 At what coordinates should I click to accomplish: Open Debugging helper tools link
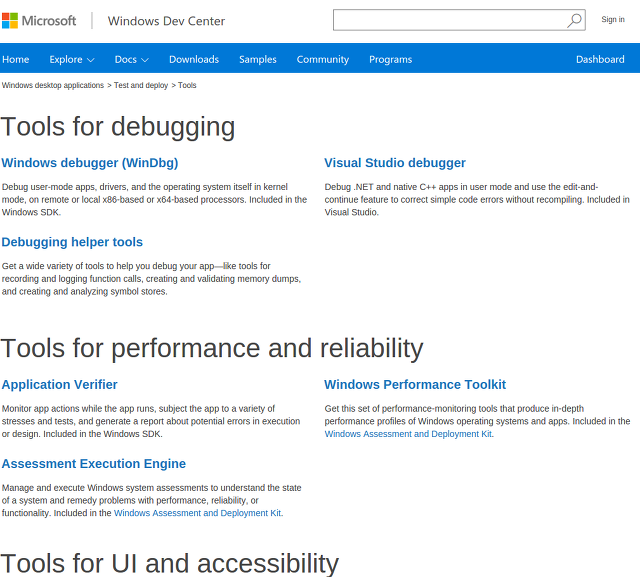pos(72,242)
